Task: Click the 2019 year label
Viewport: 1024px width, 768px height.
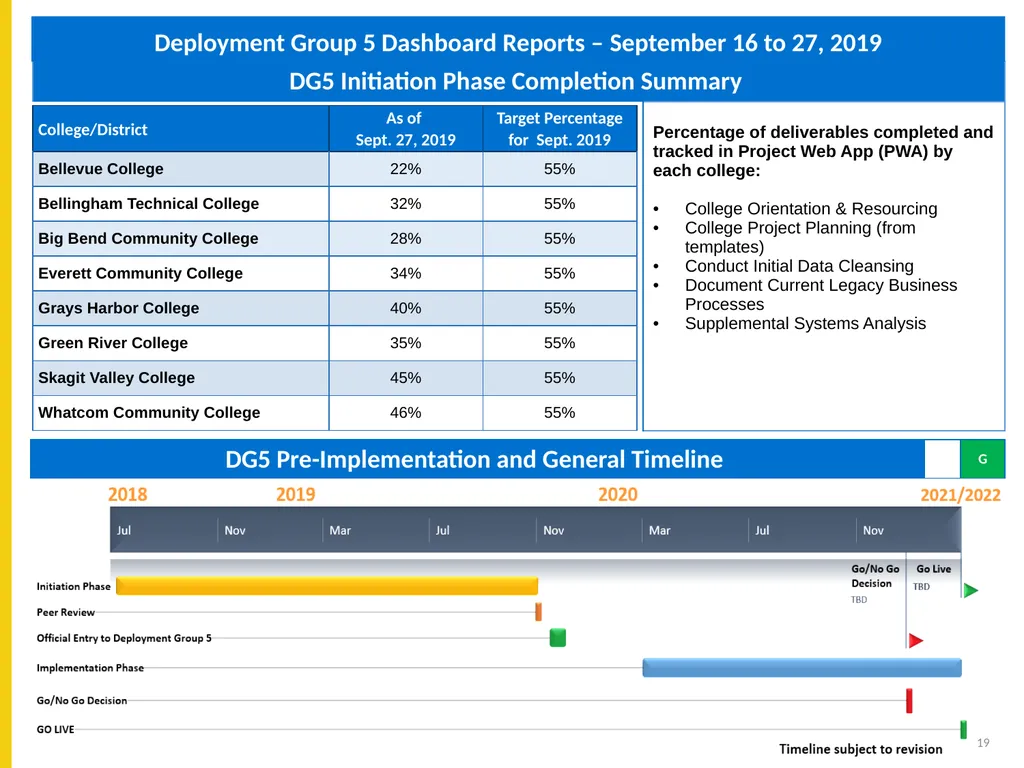Action: click(295, 494)
